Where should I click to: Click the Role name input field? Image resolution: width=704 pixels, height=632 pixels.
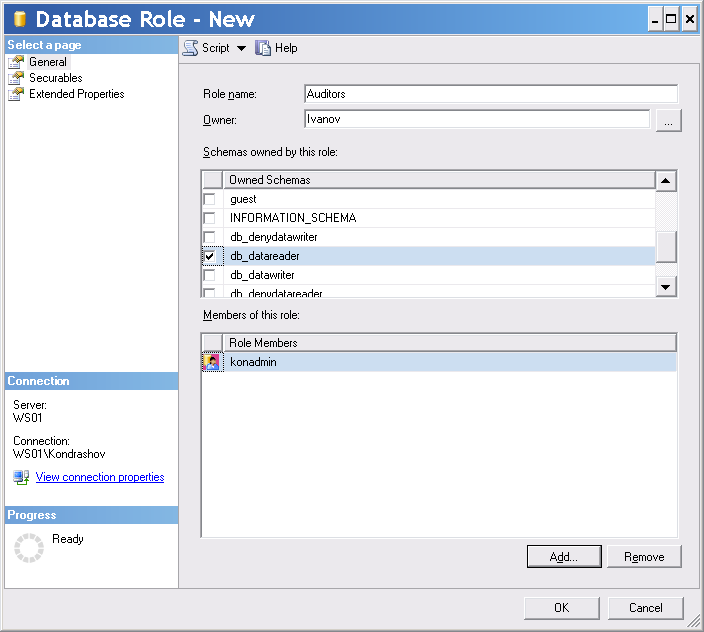point(491,94)
